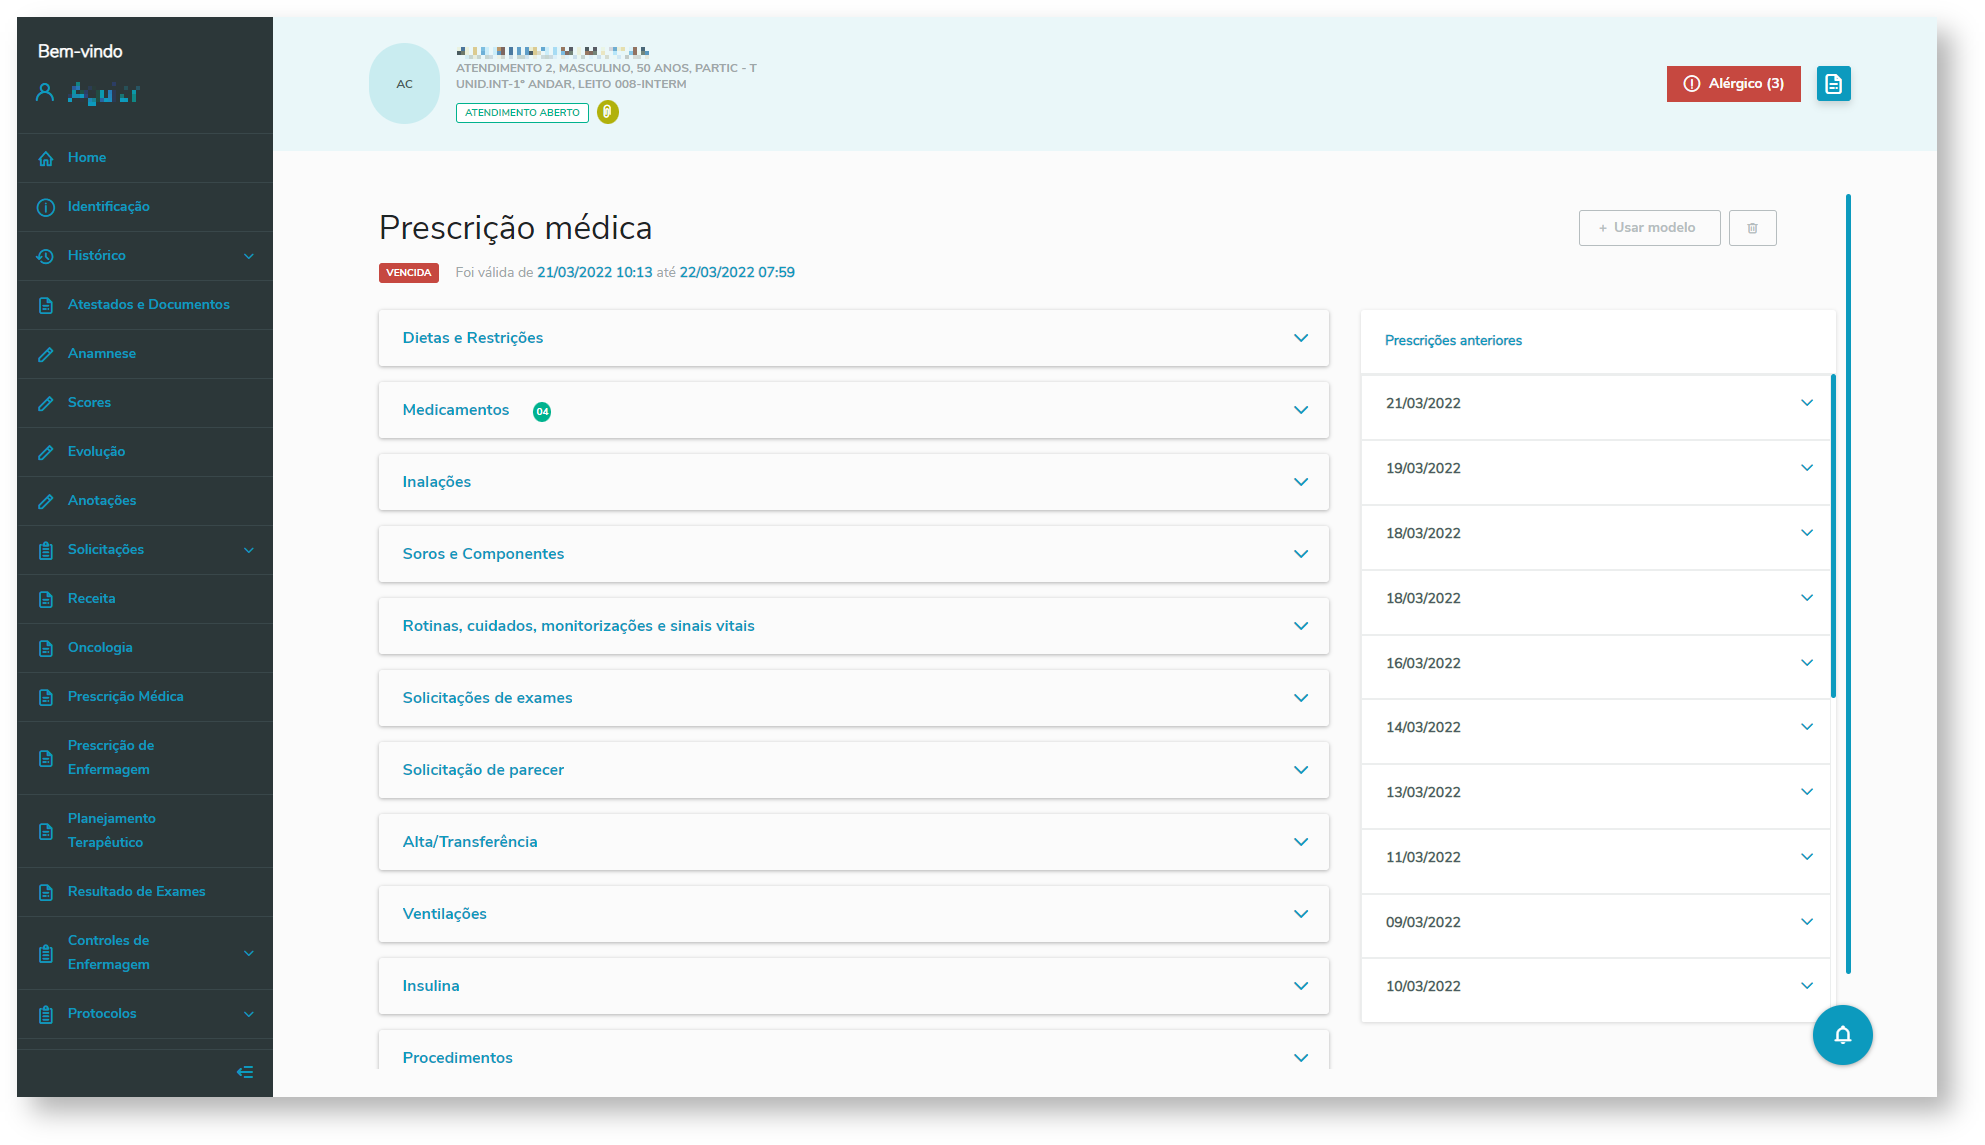
Task: Click the patient AC avatar circle
Action: 404,84
